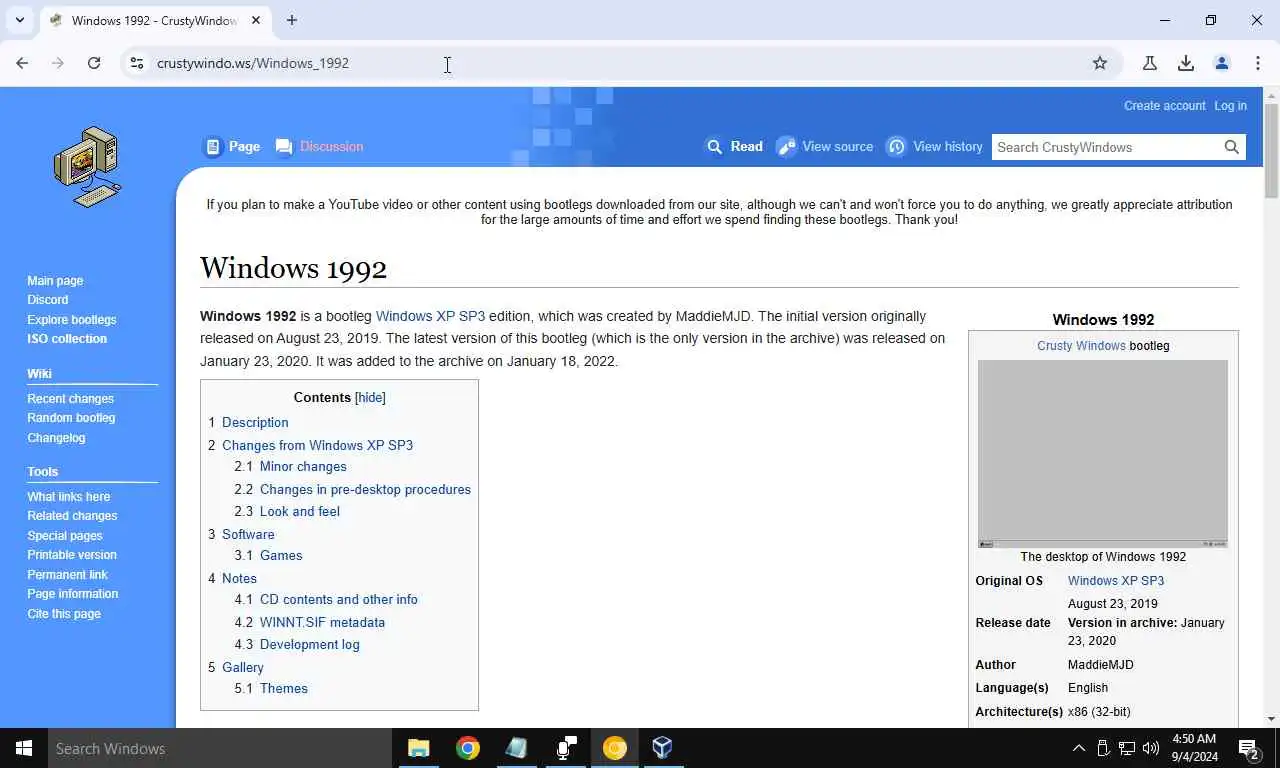The height and width of the screenshot is (768, 1280).
Task: Open the Page information link
Action: pos(73,594)
